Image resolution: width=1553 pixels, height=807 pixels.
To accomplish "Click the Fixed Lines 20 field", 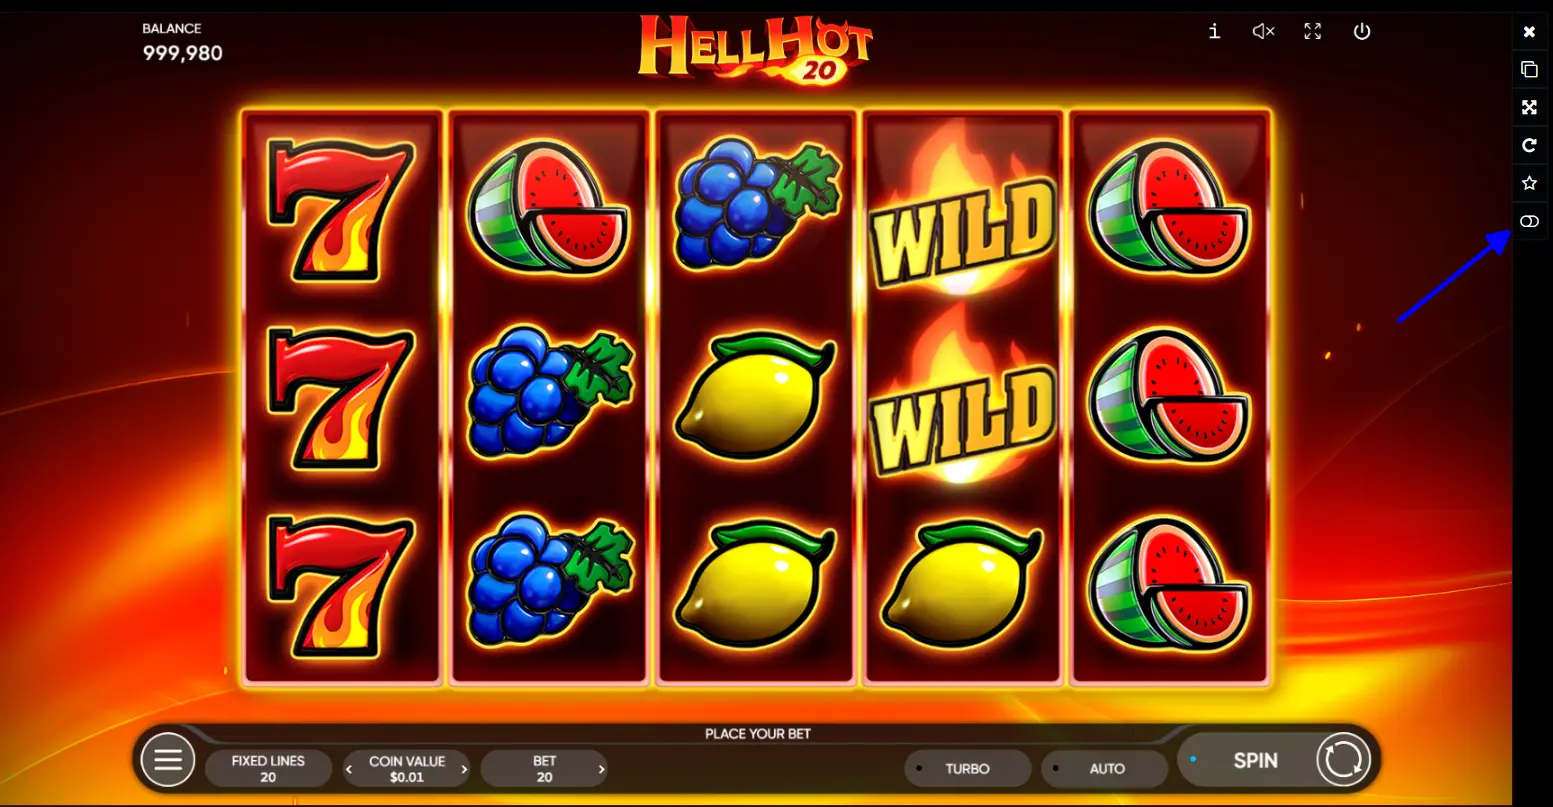I will 268,768.
